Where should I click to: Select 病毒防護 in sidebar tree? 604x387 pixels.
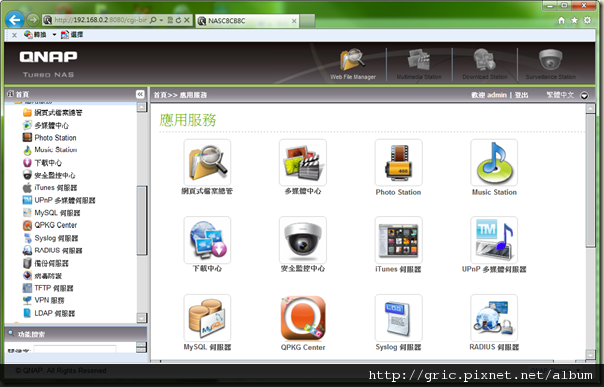tap(42, 276)
